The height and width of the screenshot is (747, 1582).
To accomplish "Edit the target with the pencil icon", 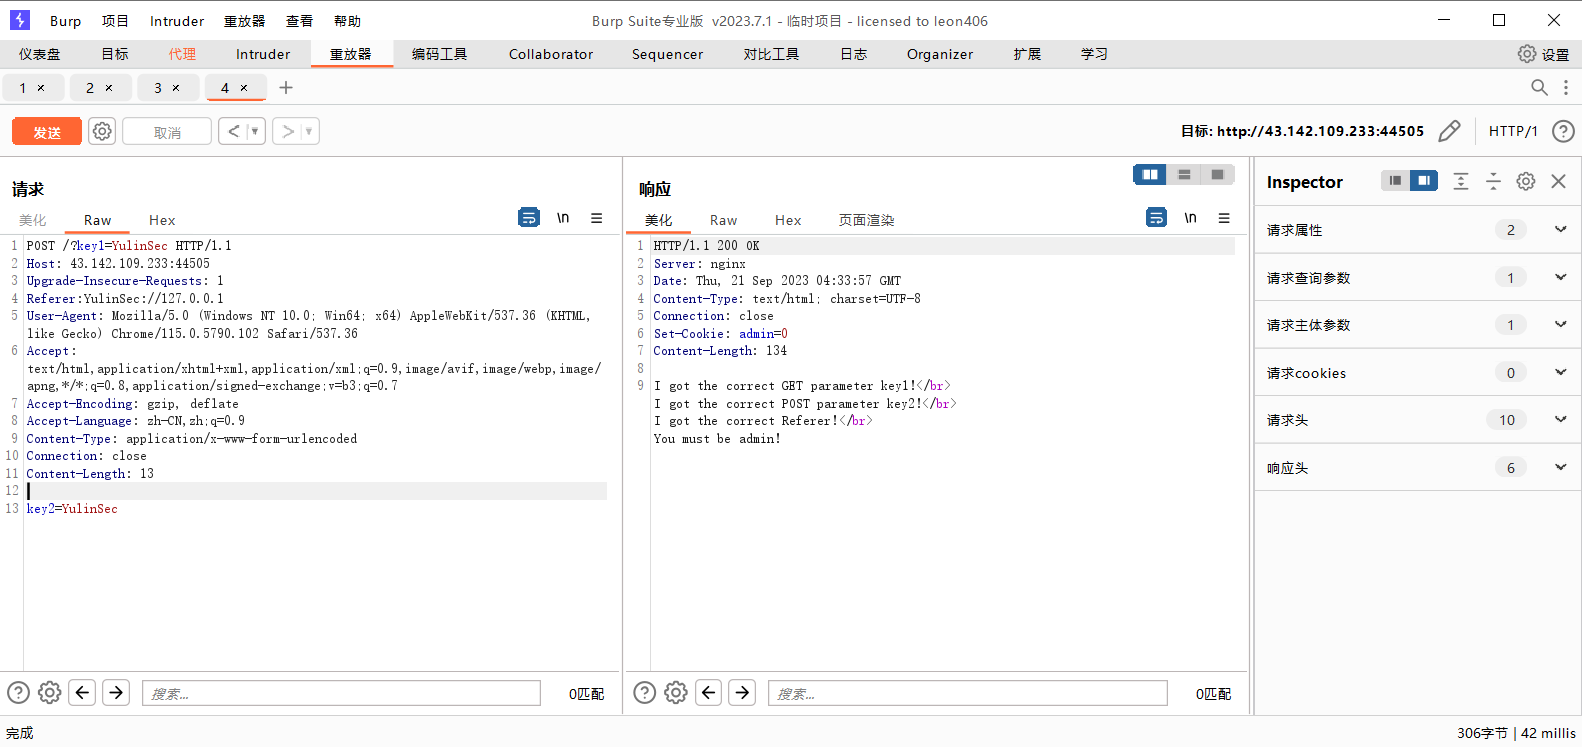I will pos(1449,131).
